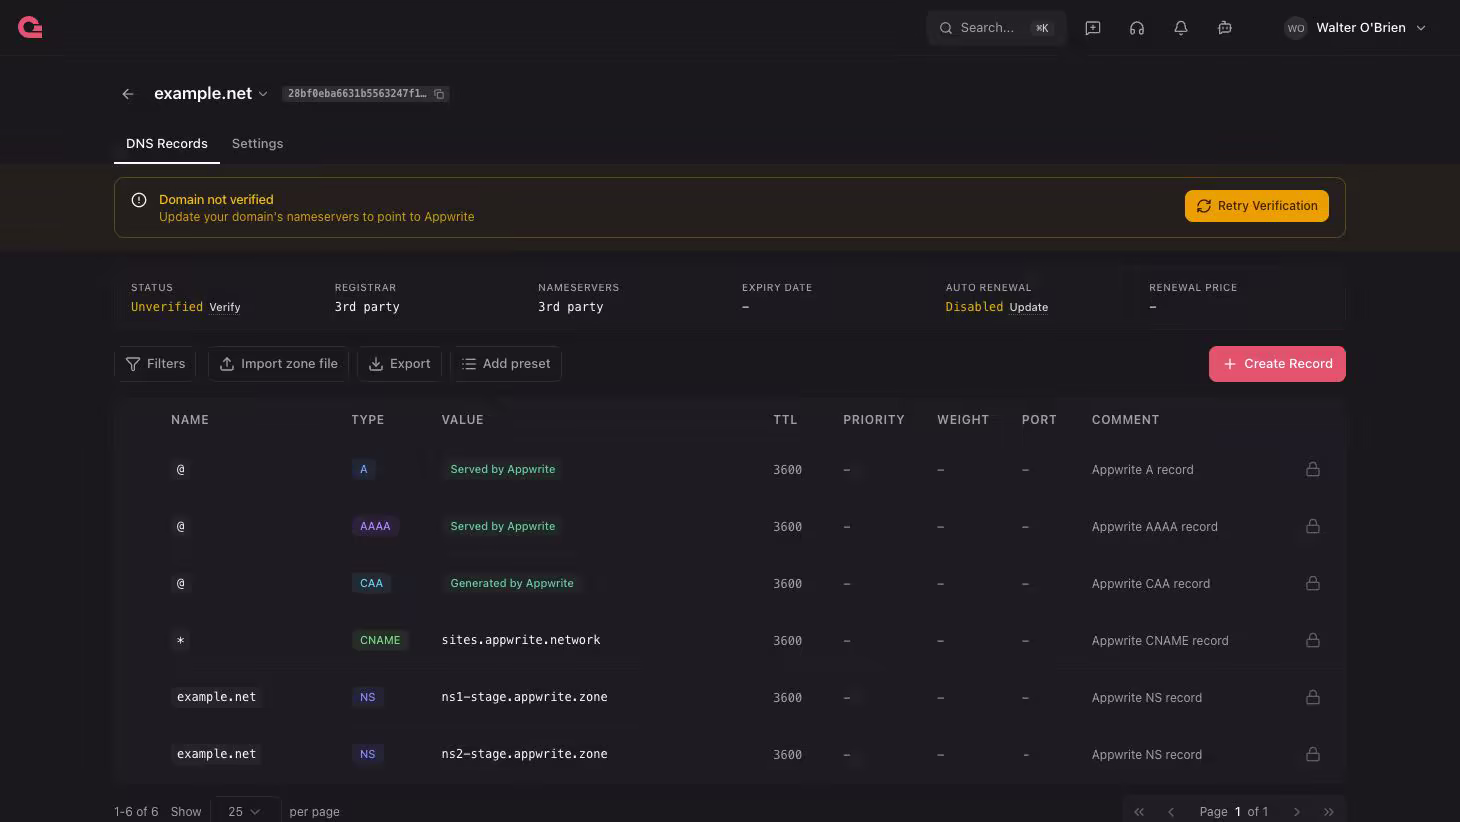Click the PORT column header
This screenshot has height=822, width=1460.
coord(1039,420)
